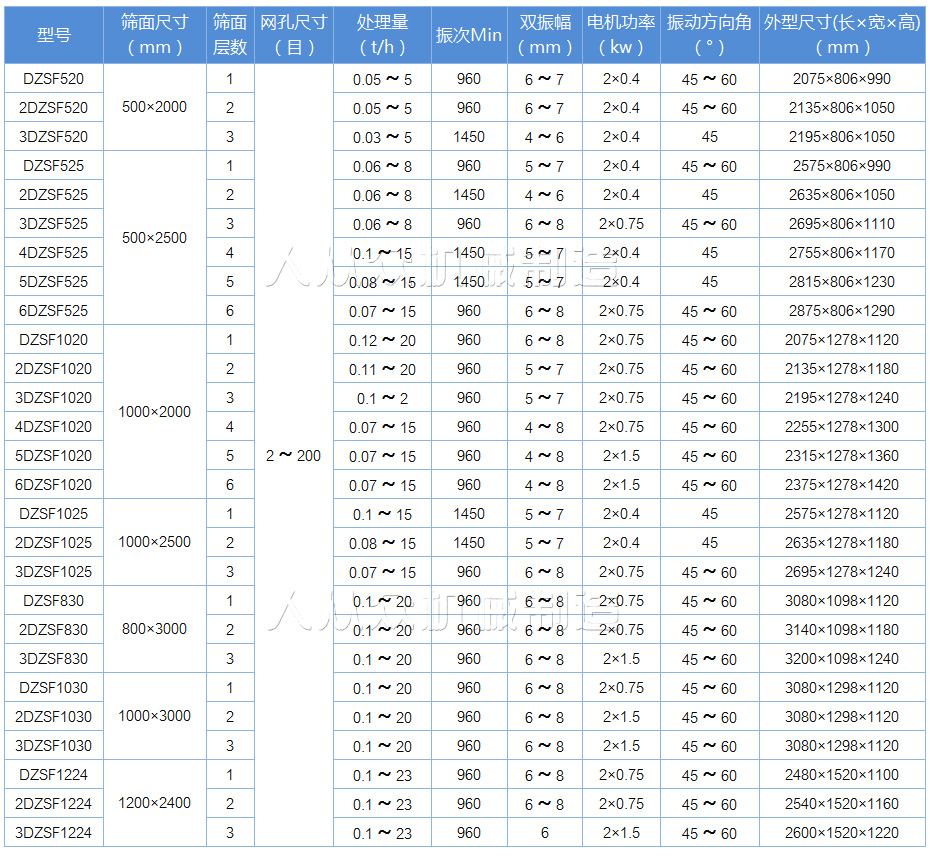
Task: Click the 型号 column header
Action: click(53, 35)
